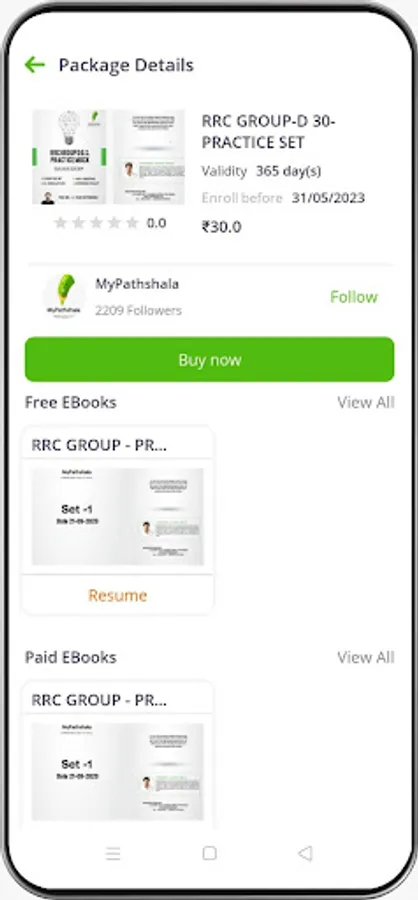The width and height of the screenshot is (418, 900).
Task: Select the first rating star
Action: 60,223
